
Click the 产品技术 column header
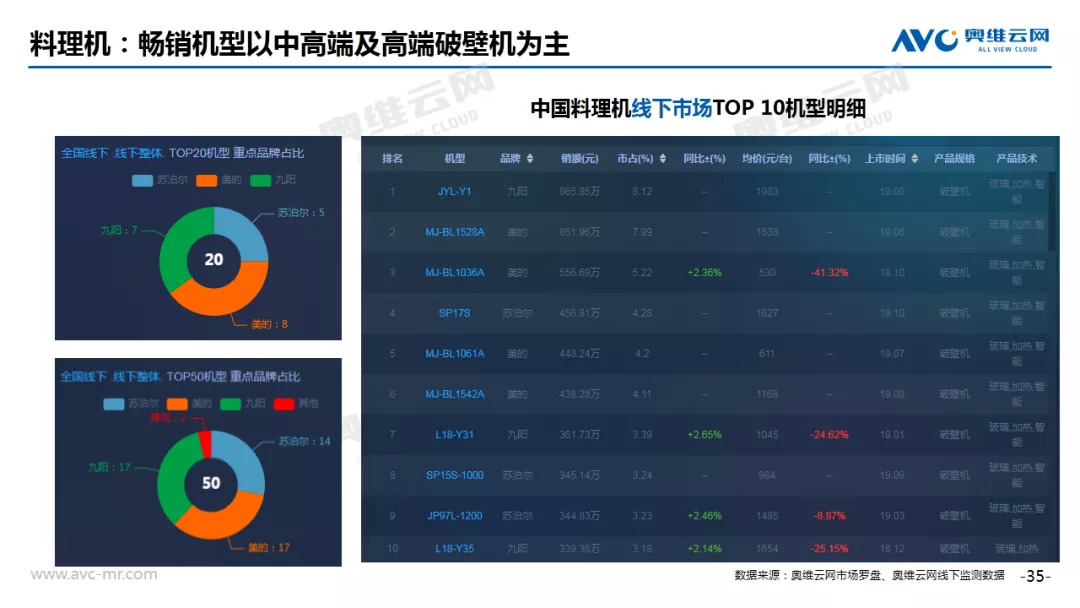point(1017,158)
